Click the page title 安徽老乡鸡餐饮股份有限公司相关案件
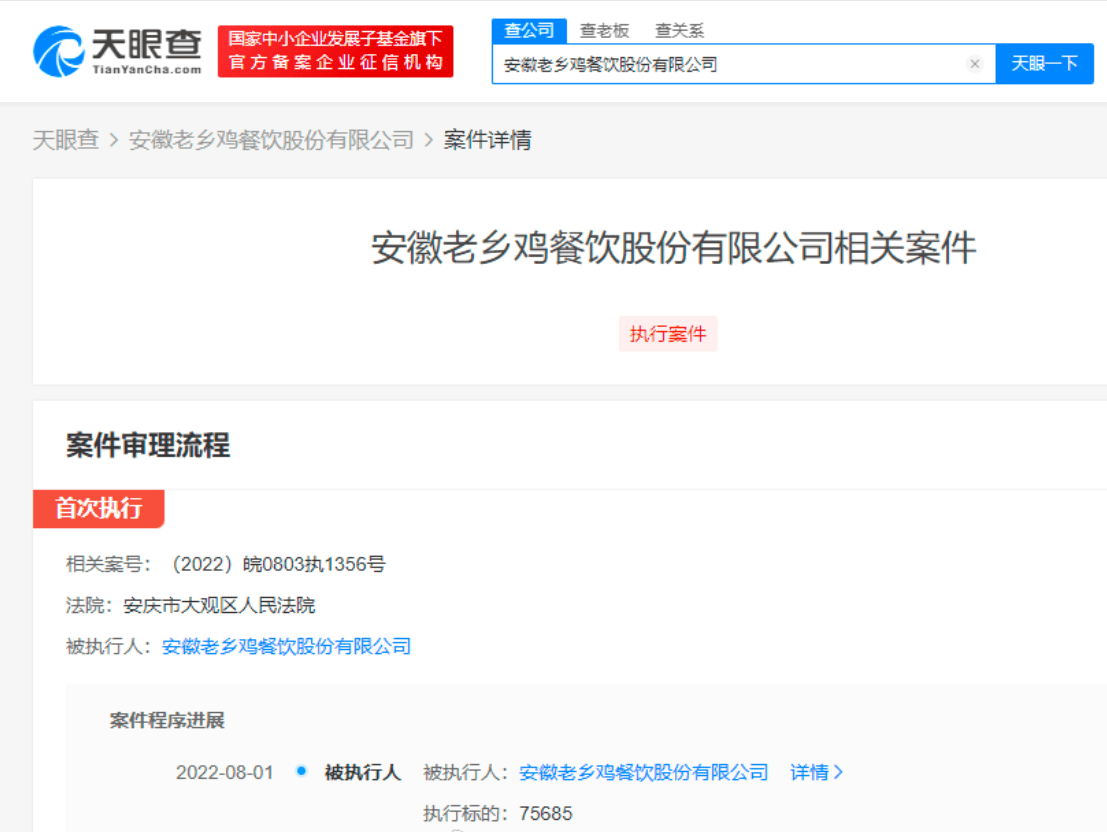This screenshot has height=832, width=1107. pos(674,248)
